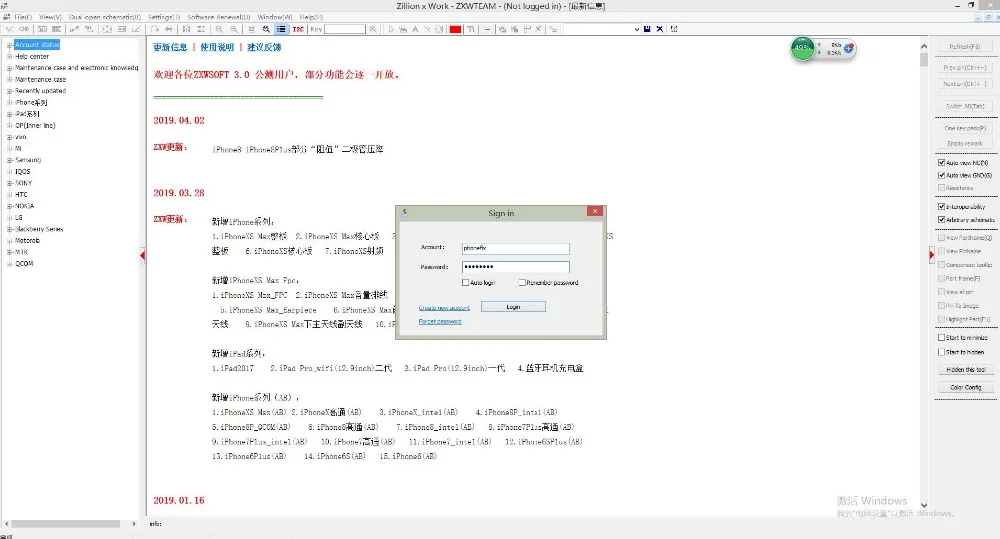1000x539 pixels.
Task: Click Create new account link
Action: pos(444,308)
